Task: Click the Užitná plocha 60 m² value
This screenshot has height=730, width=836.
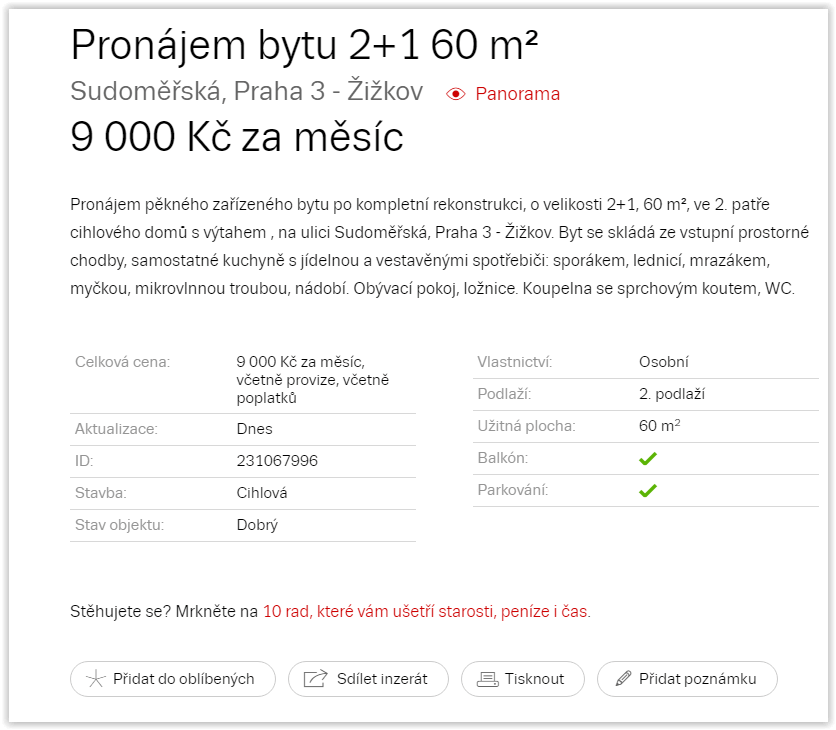Action: pyautogui.click(x=659, y=426)
